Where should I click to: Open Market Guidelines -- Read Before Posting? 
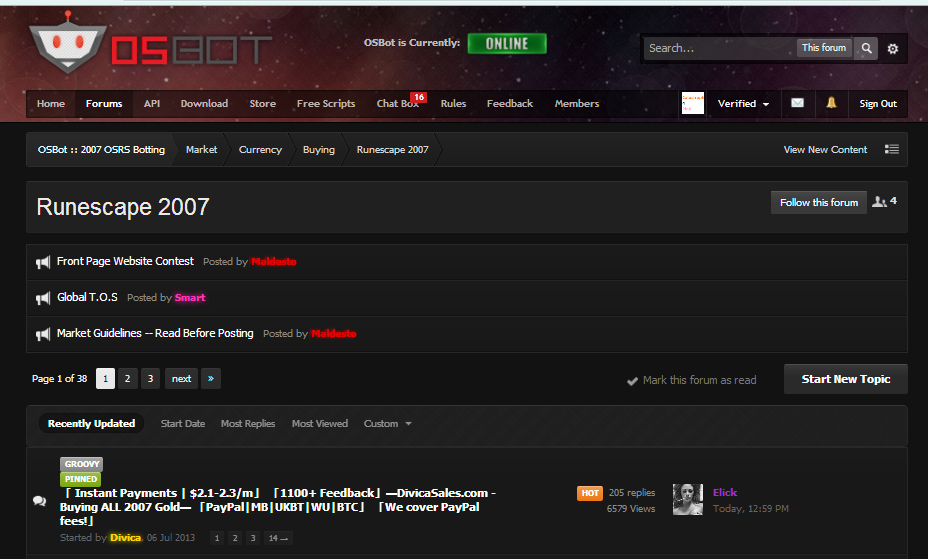click(x=155, y=334)
